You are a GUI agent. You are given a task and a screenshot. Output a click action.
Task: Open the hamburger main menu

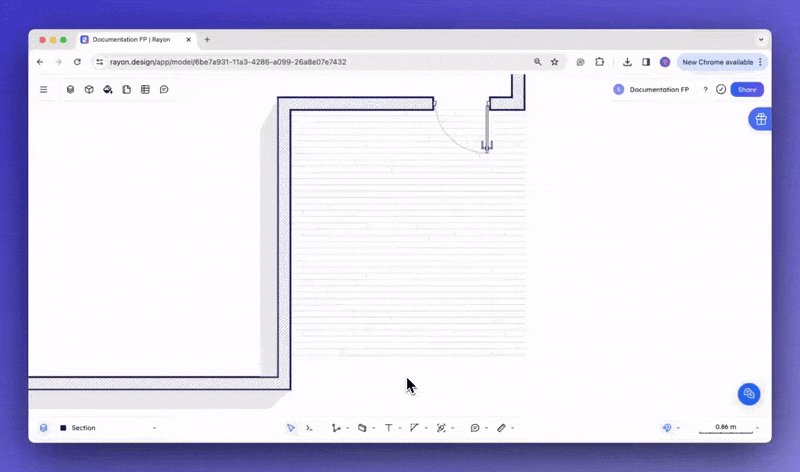pyautogui.click(x=43, y=89)
